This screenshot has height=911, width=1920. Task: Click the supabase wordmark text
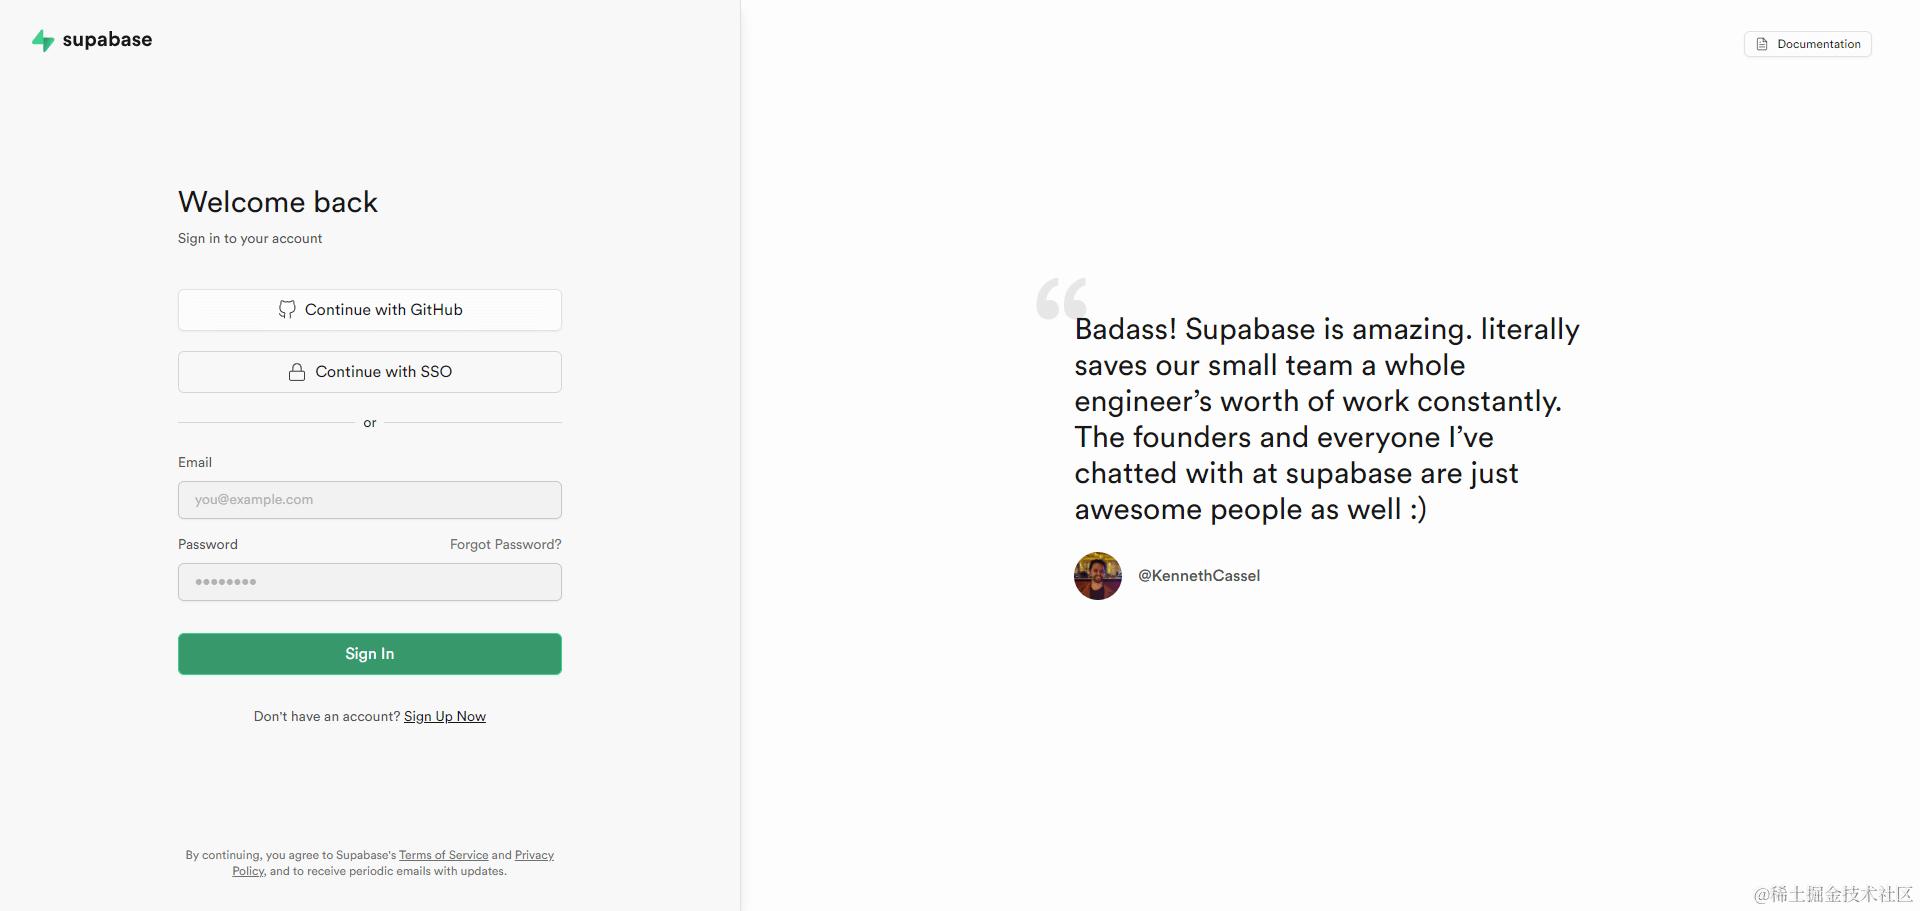[107, 40]
